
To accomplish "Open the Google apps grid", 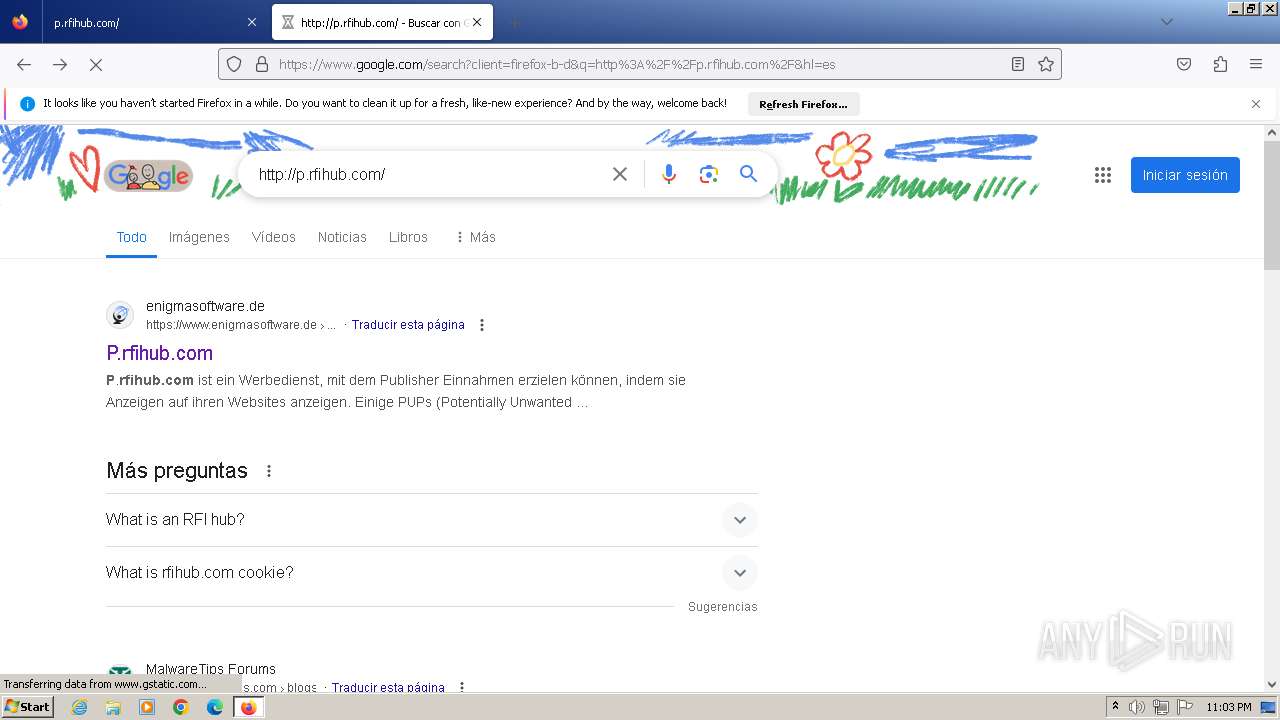I will [x=1103, y=175].
